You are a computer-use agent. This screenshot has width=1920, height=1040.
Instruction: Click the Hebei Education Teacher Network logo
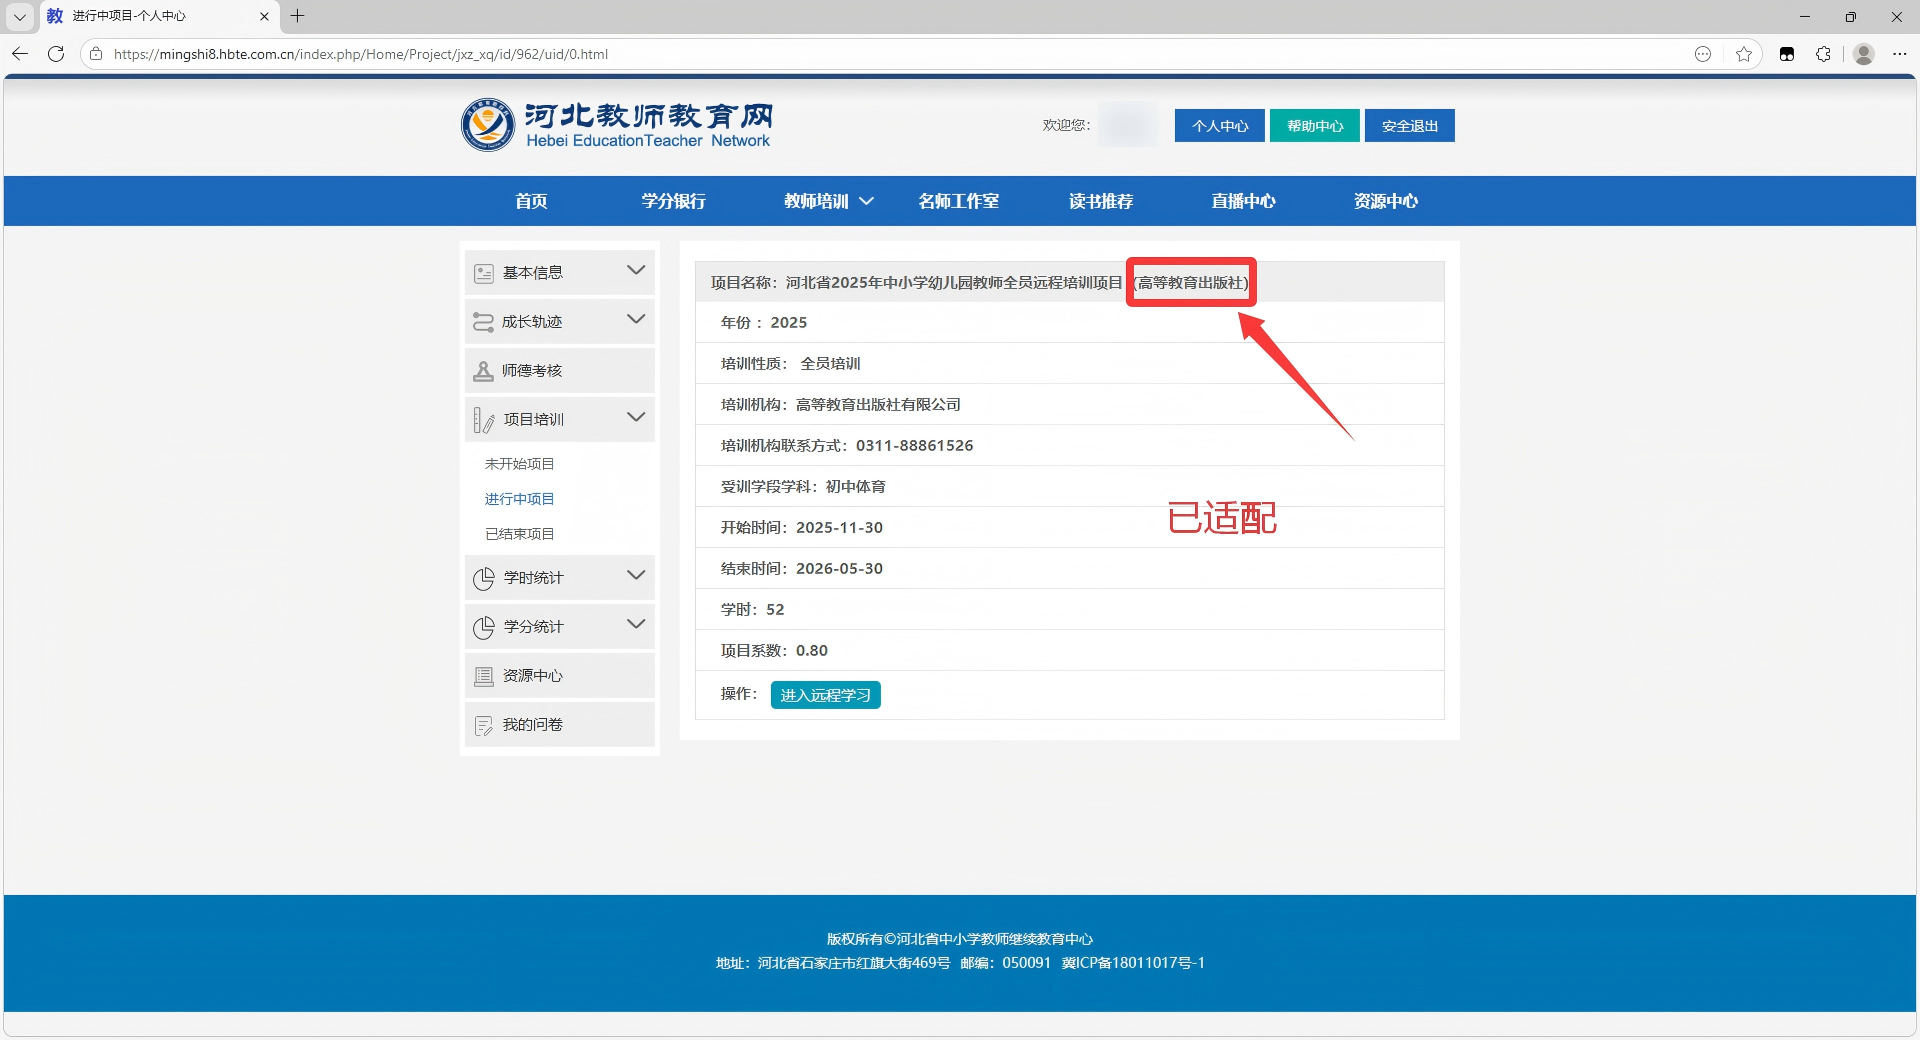(616, 125)
